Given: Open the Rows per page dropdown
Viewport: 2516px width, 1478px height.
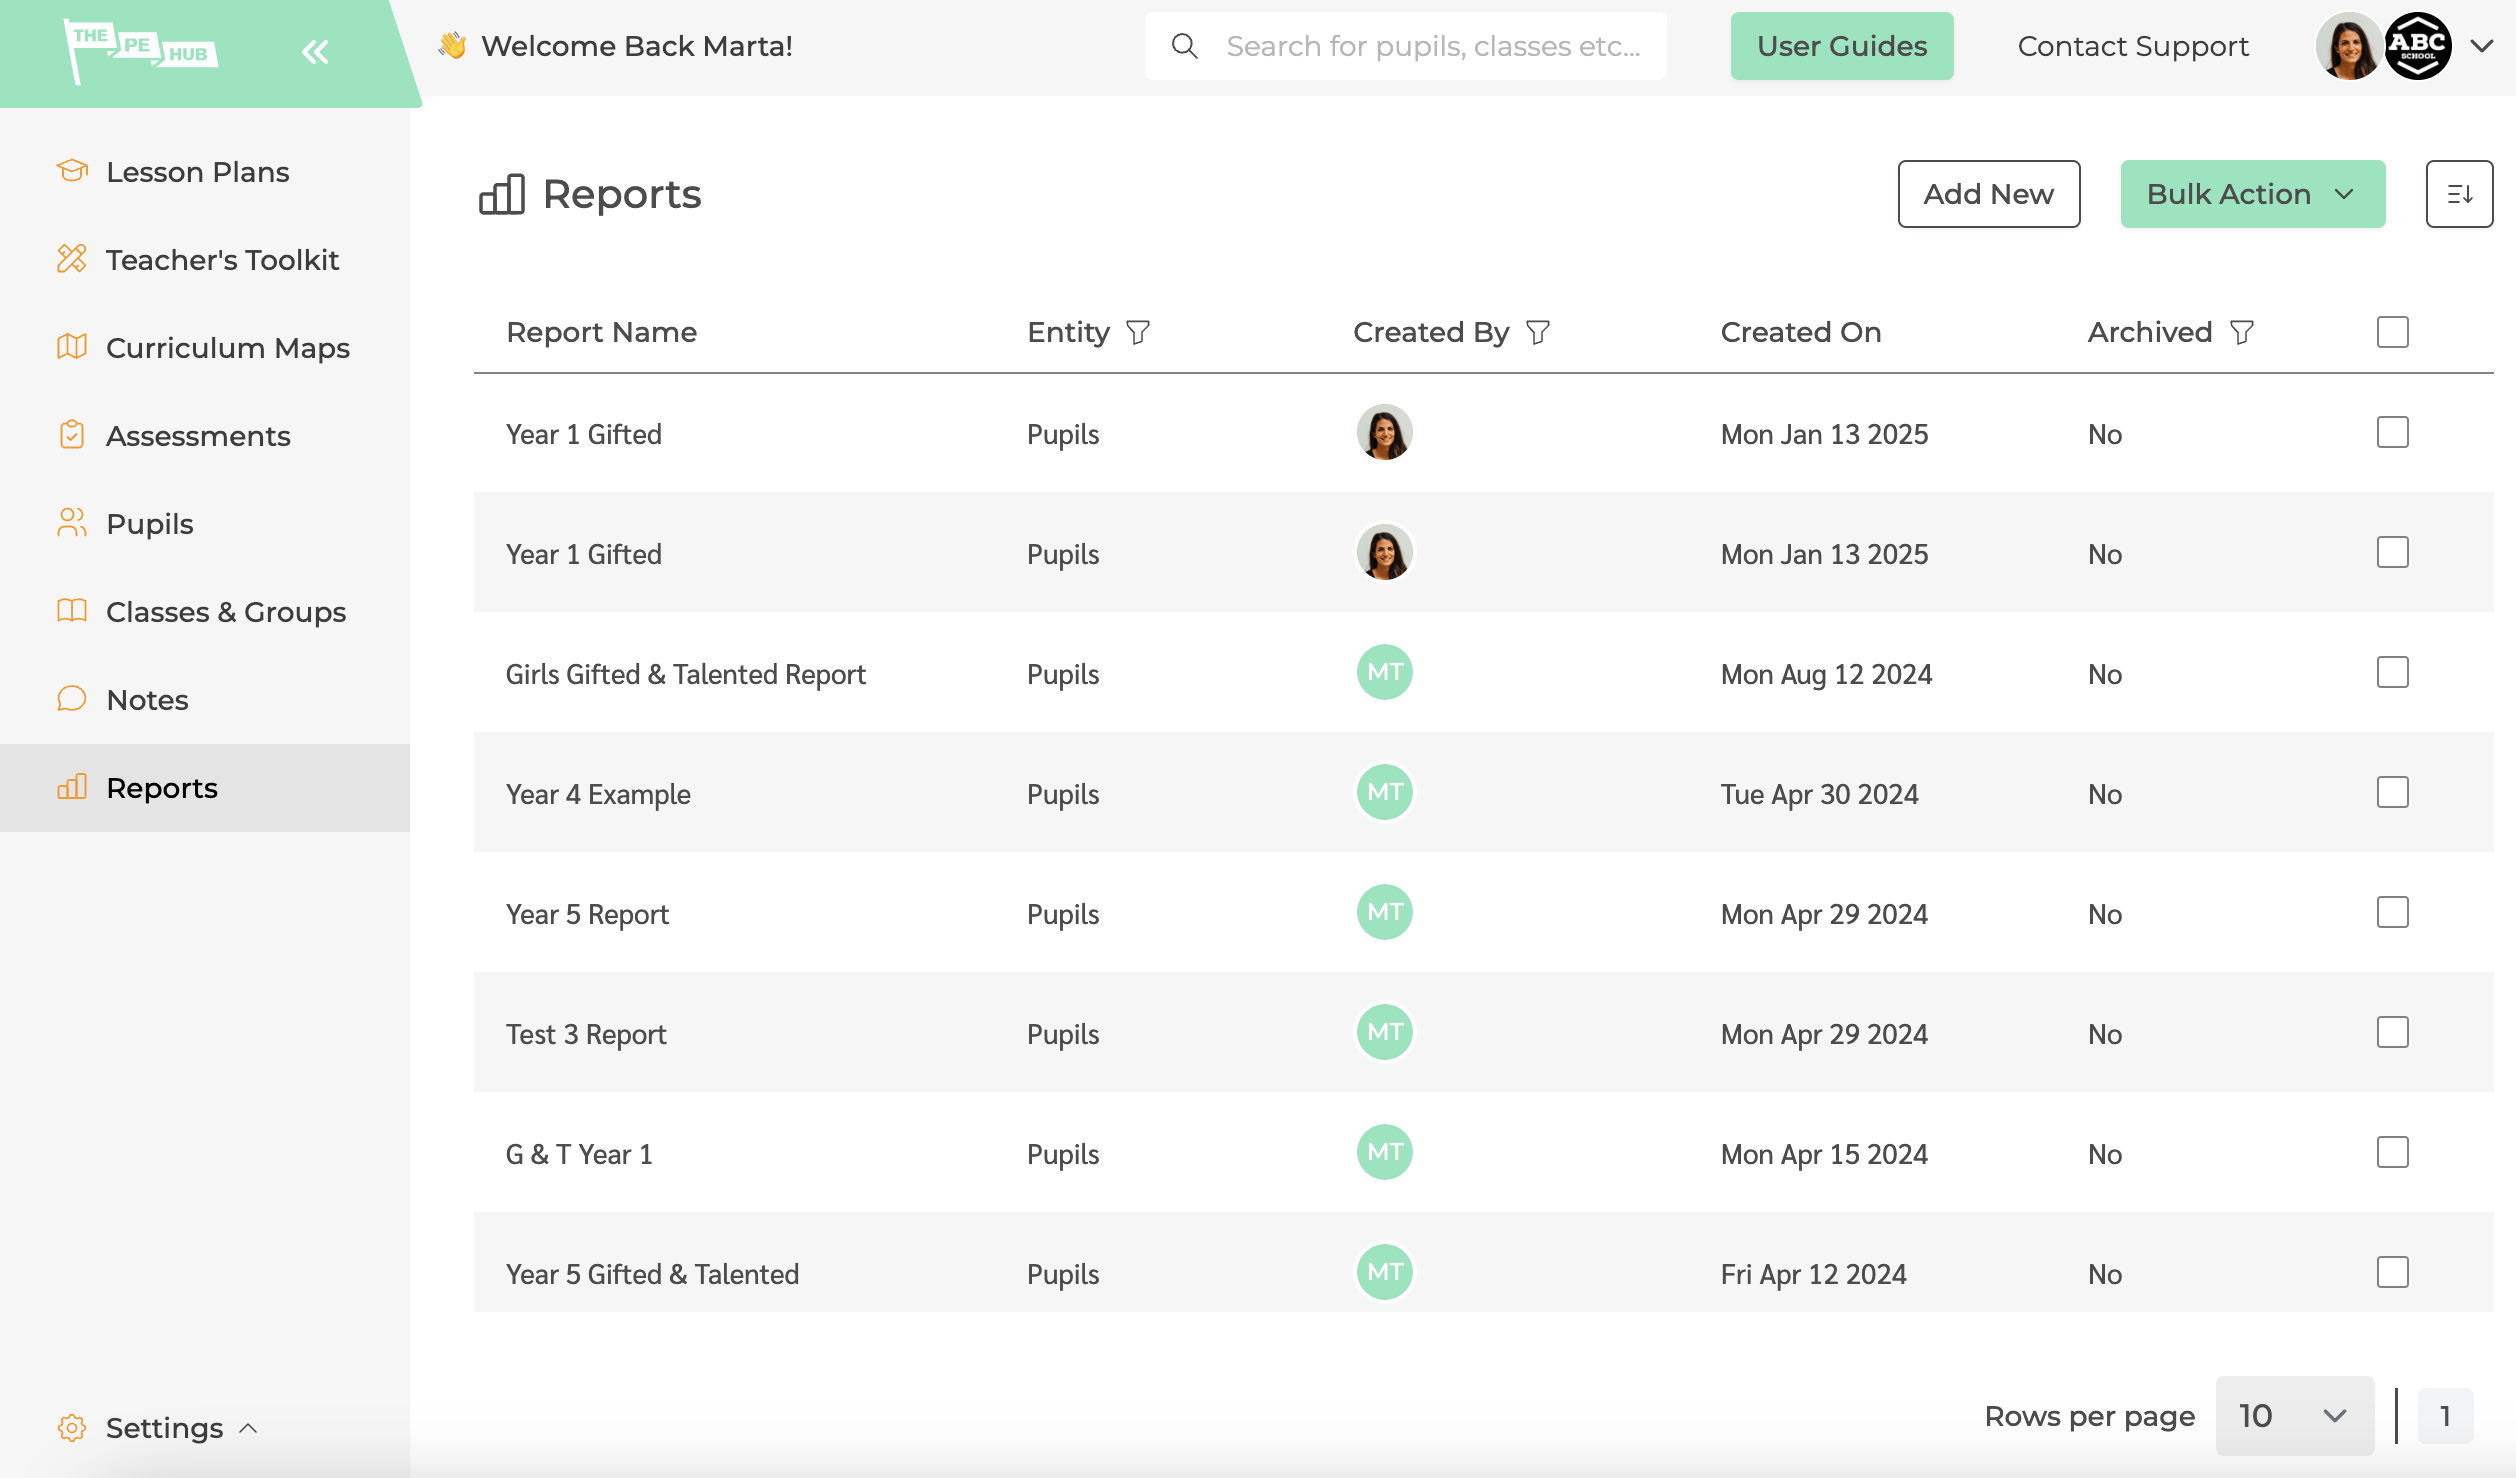Looking at the screenshot, I should point(2294,1415).
